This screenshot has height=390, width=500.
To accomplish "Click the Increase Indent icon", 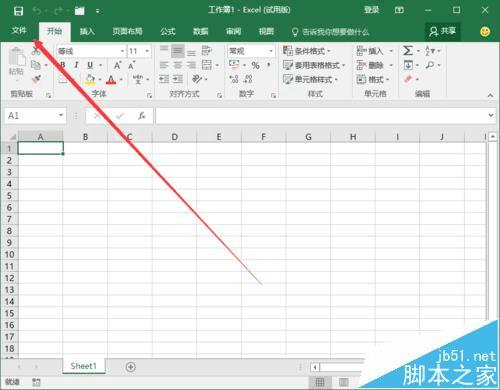I will pyautogui.click(x=178, y=79).
